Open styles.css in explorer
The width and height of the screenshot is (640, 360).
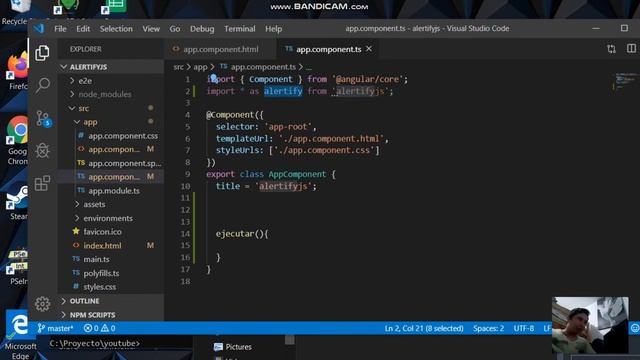coord(111,287)
